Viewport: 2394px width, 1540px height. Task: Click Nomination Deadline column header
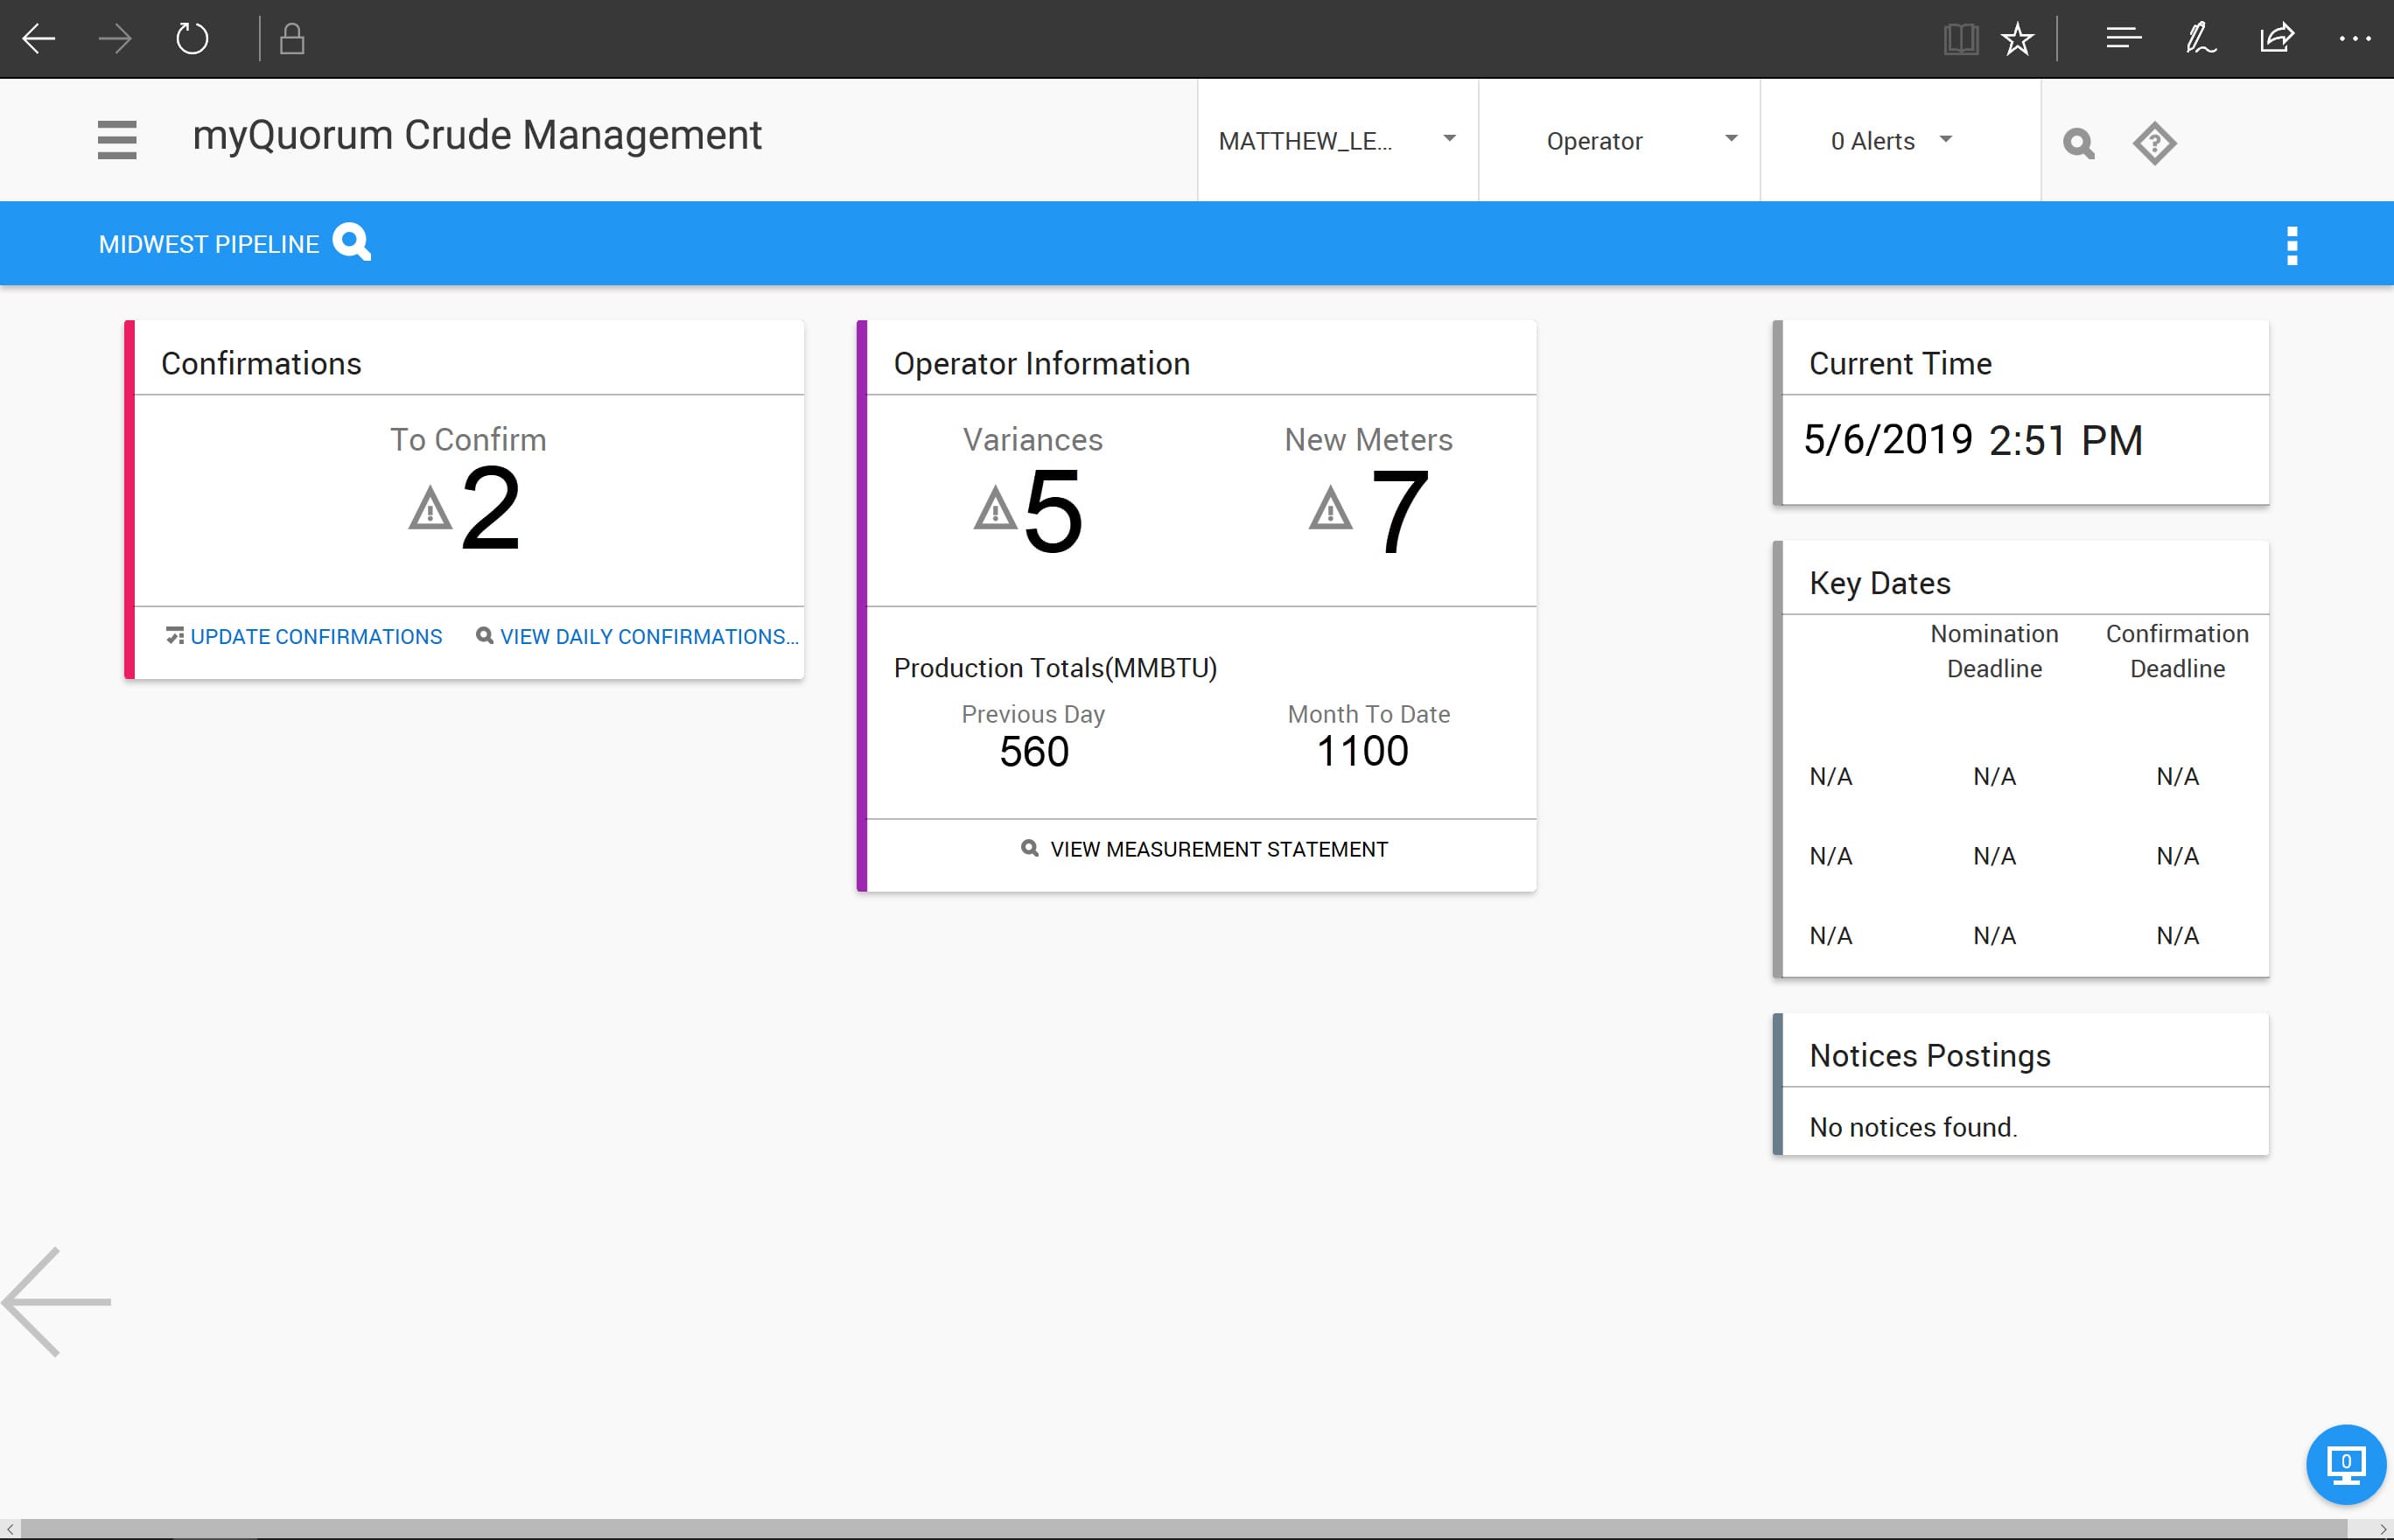tap(1994, 651)
